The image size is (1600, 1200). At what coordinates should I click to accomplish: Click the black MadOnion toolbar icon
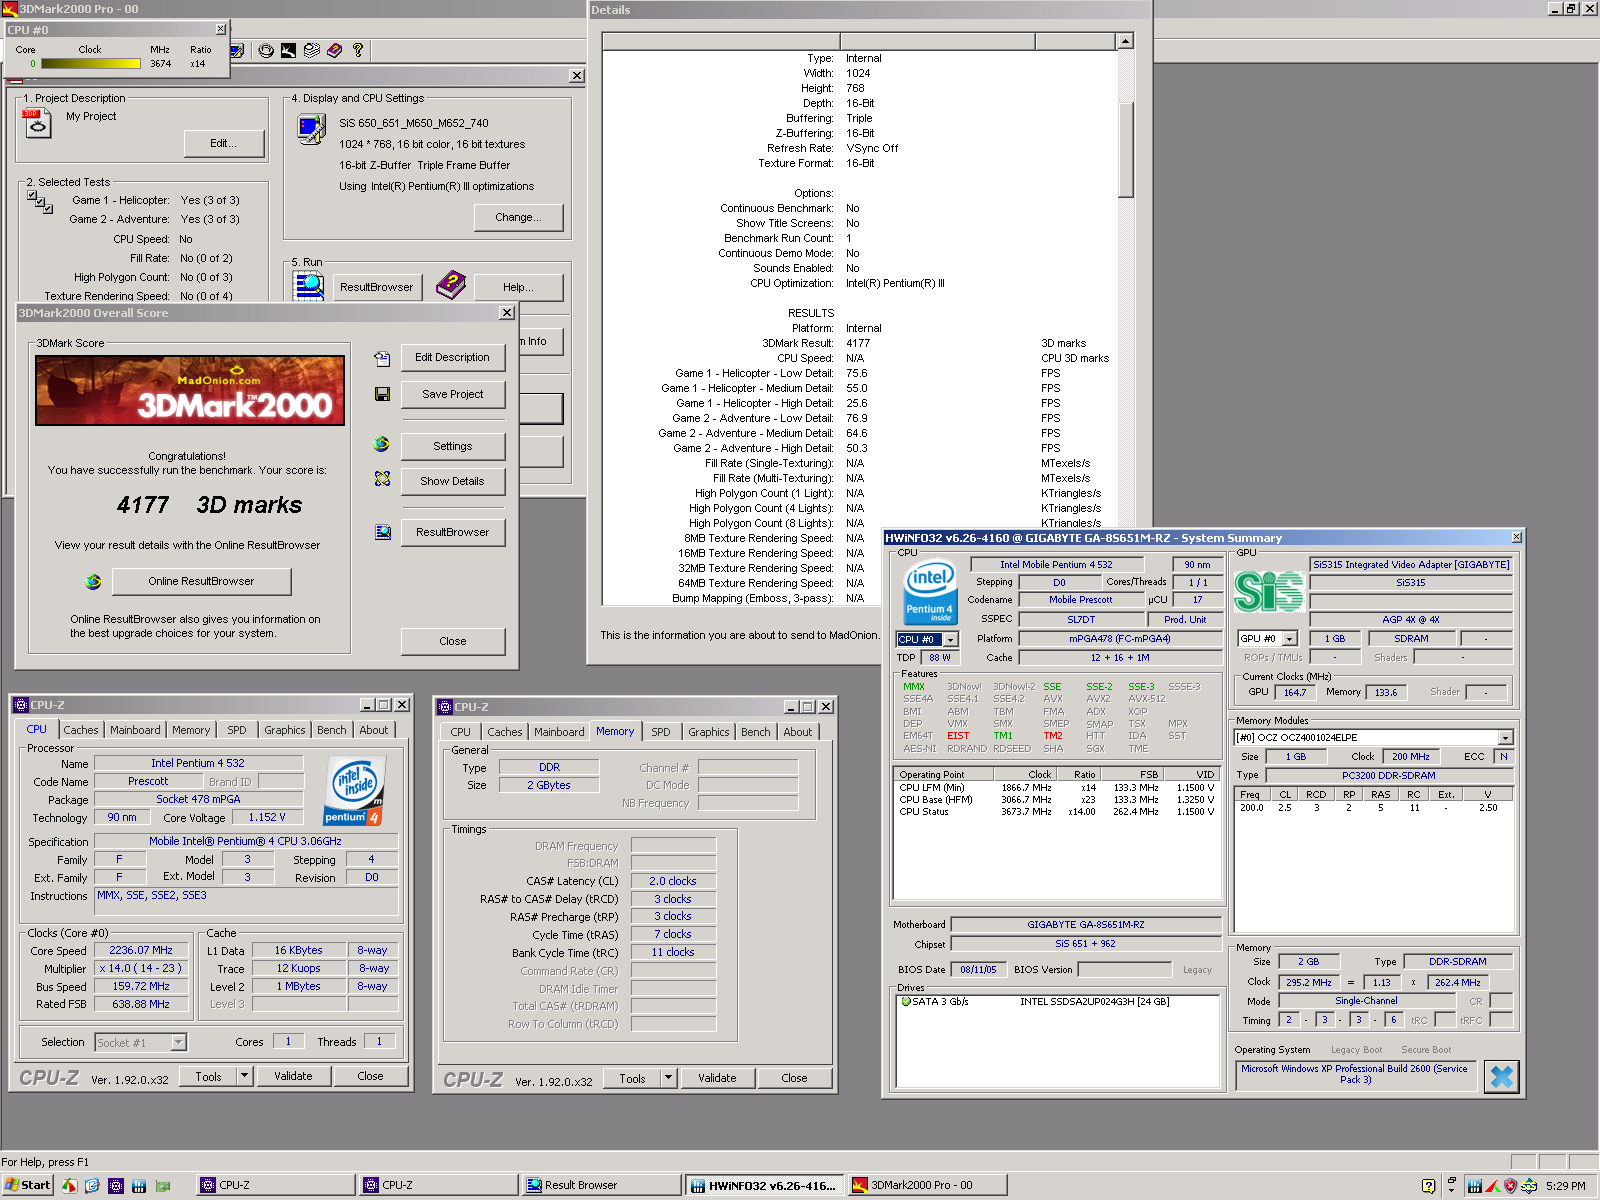pos(289,50)
